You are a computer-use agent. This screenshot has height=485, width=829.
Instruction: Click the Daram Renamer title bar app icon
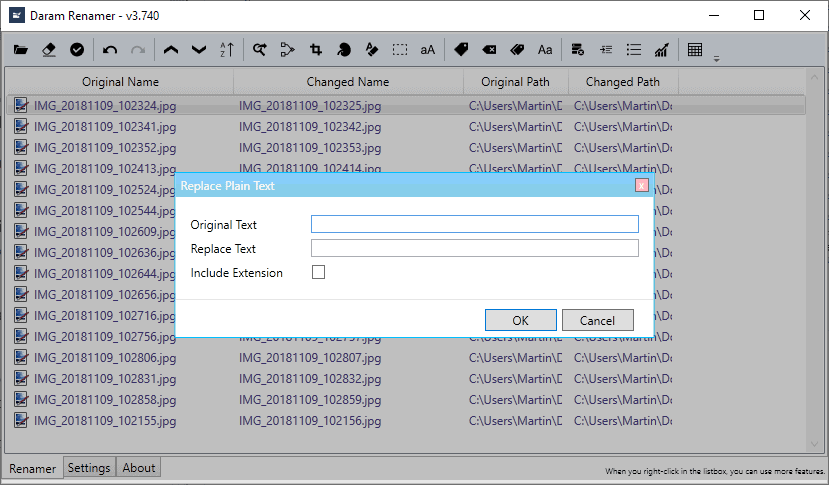(16, 15)
